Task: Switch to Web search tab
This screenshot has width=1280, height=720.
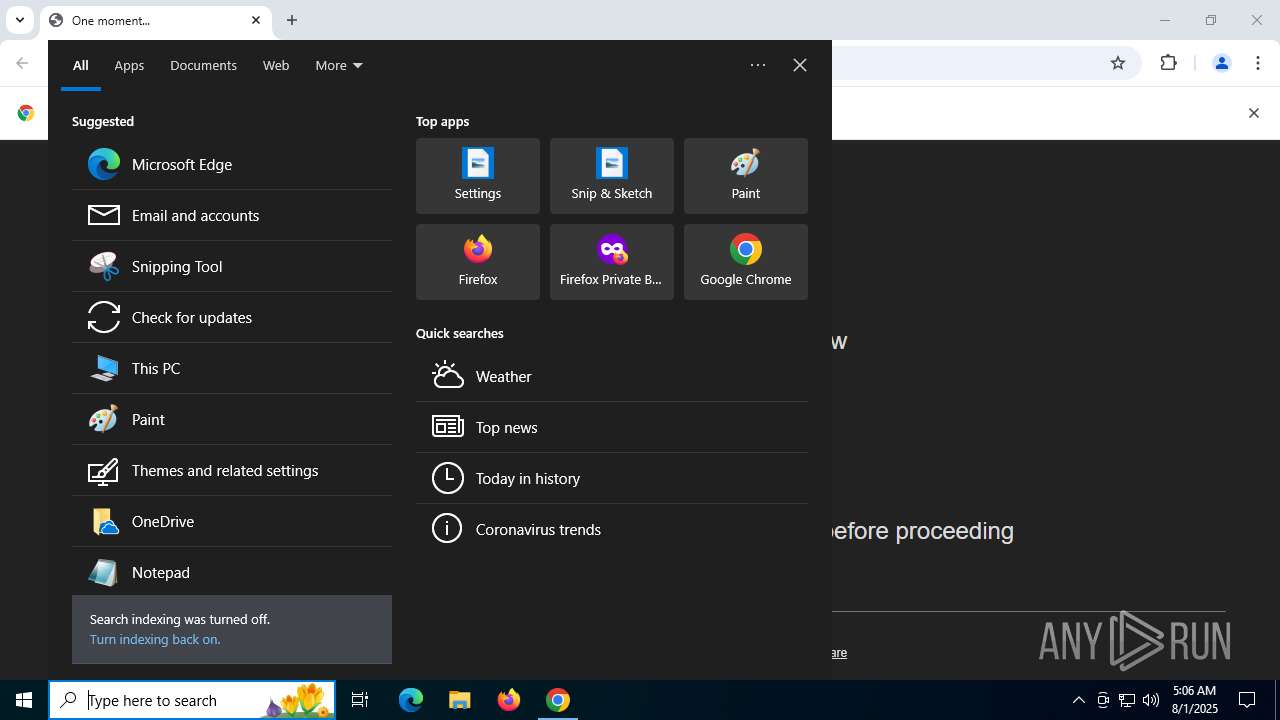Action: pos(276,65)
